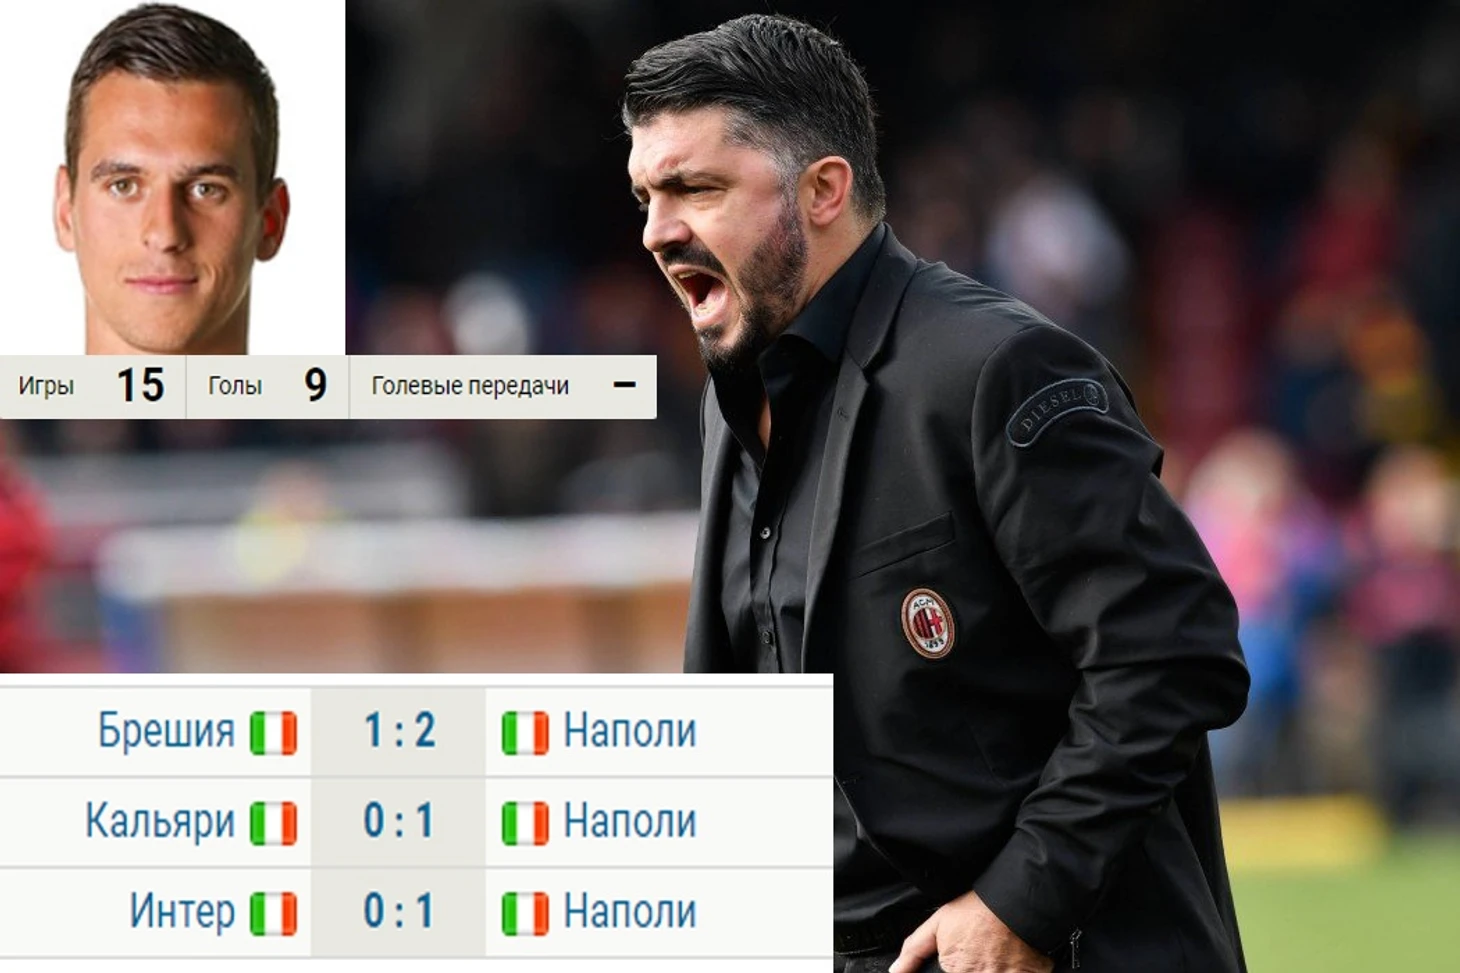
Task: Click the 1 : 2 match score
Action: tap(399, 731)
